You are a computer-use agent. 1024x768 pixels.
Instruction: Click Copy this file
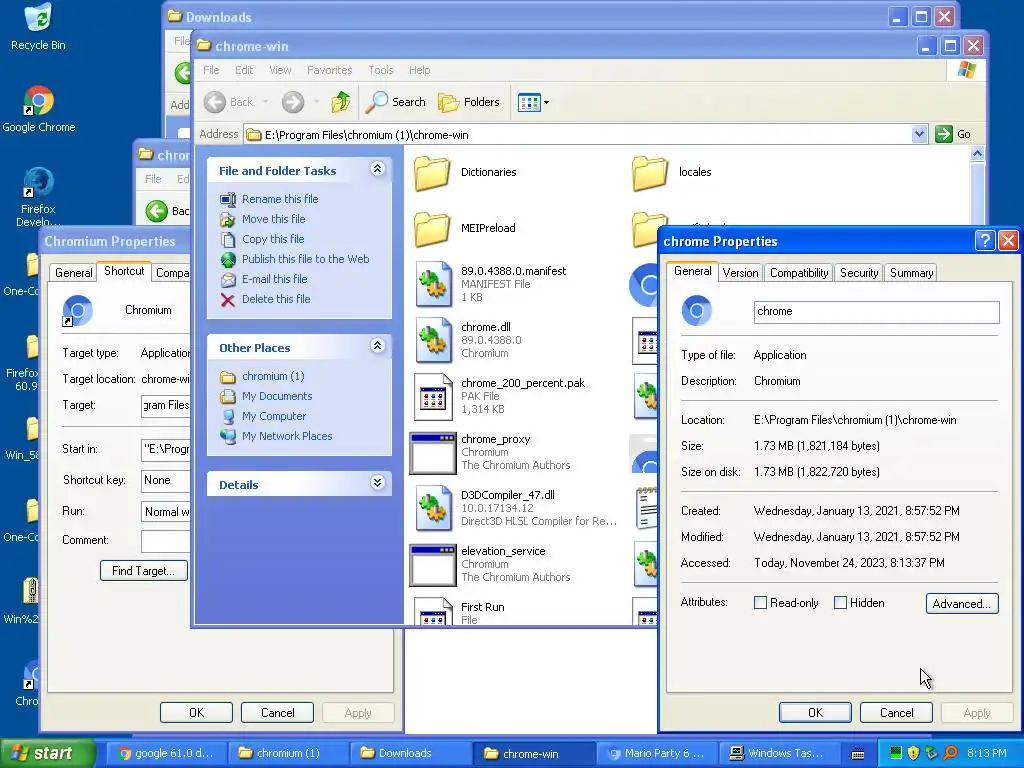pos(273,239)
